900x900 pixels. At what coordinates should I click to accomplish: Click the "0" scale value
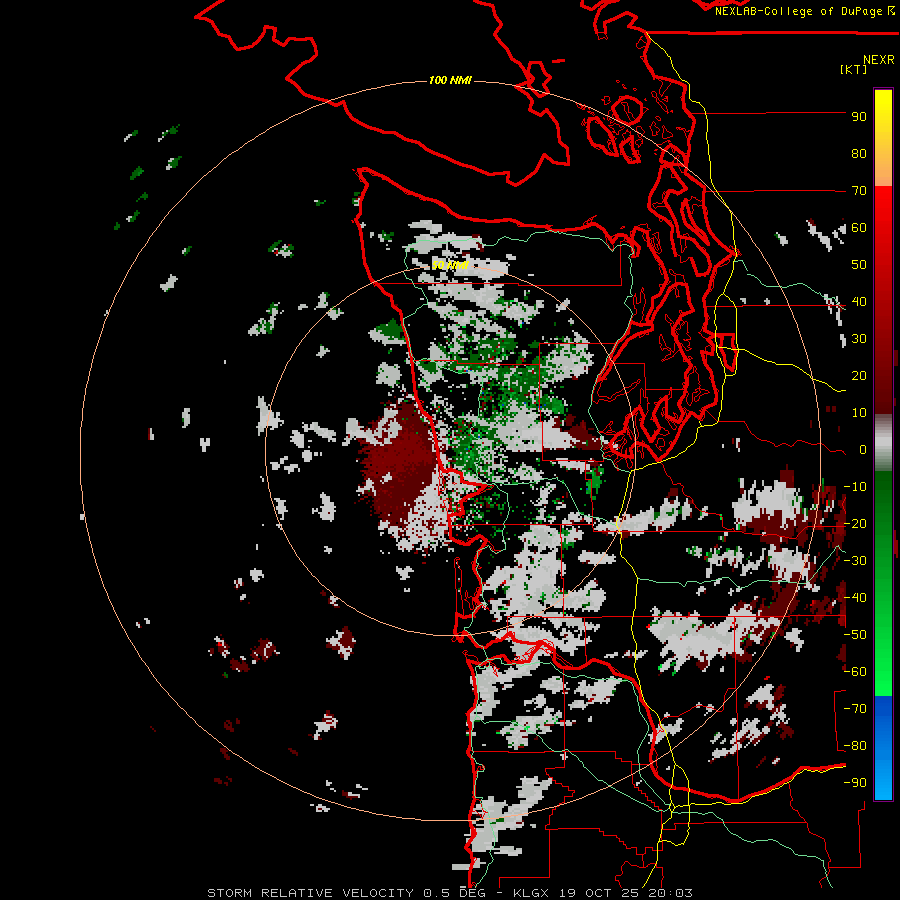coord(863,450)
